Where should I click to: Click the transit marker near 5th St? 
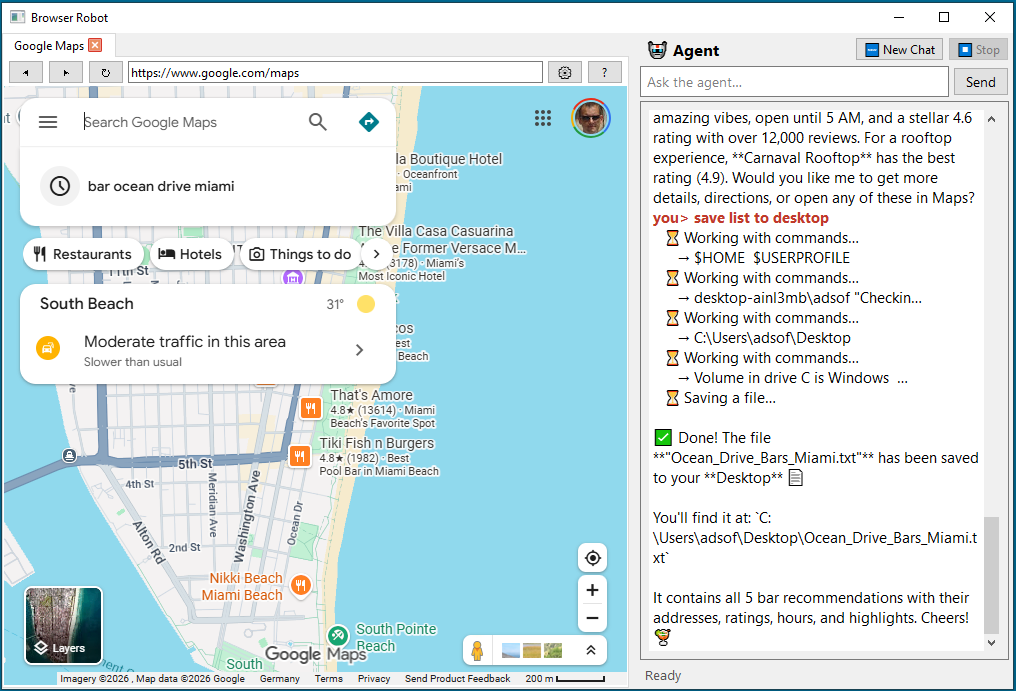point(69,456)
